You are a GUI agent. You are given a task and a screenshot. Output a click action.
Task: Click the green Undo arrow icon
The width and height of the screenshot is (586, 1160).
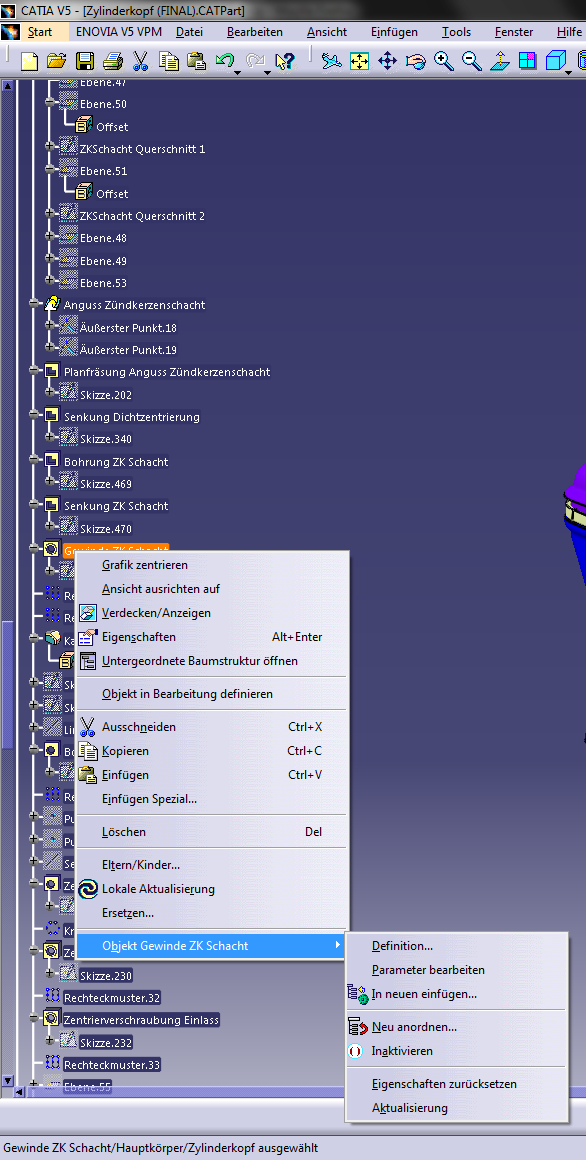(x=225, y=59)
